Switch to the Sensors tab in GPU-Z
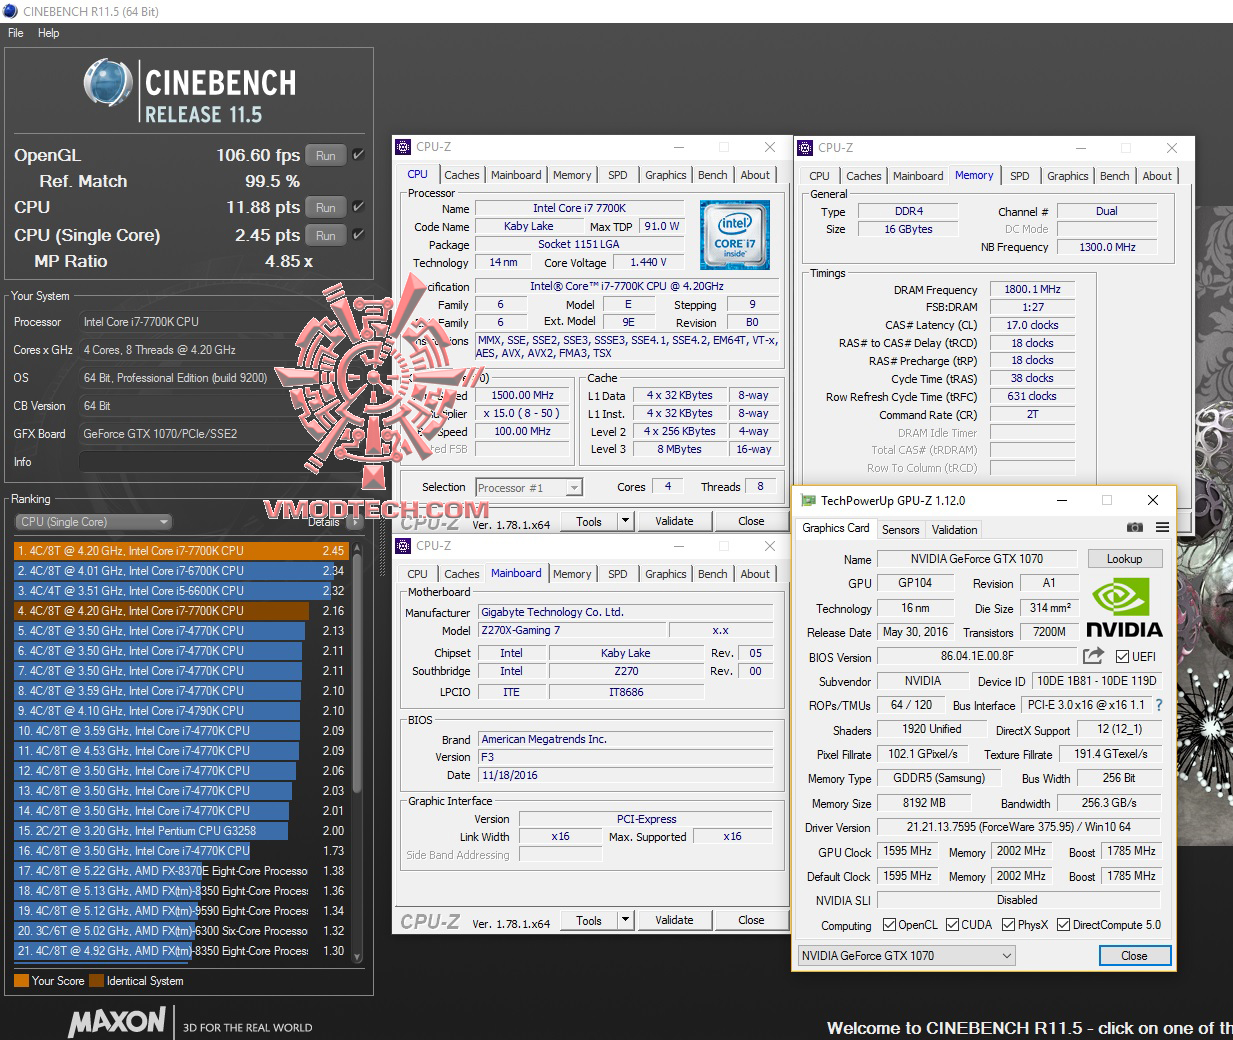This screenshot has height=1040, width=1233. coord(900,529)
